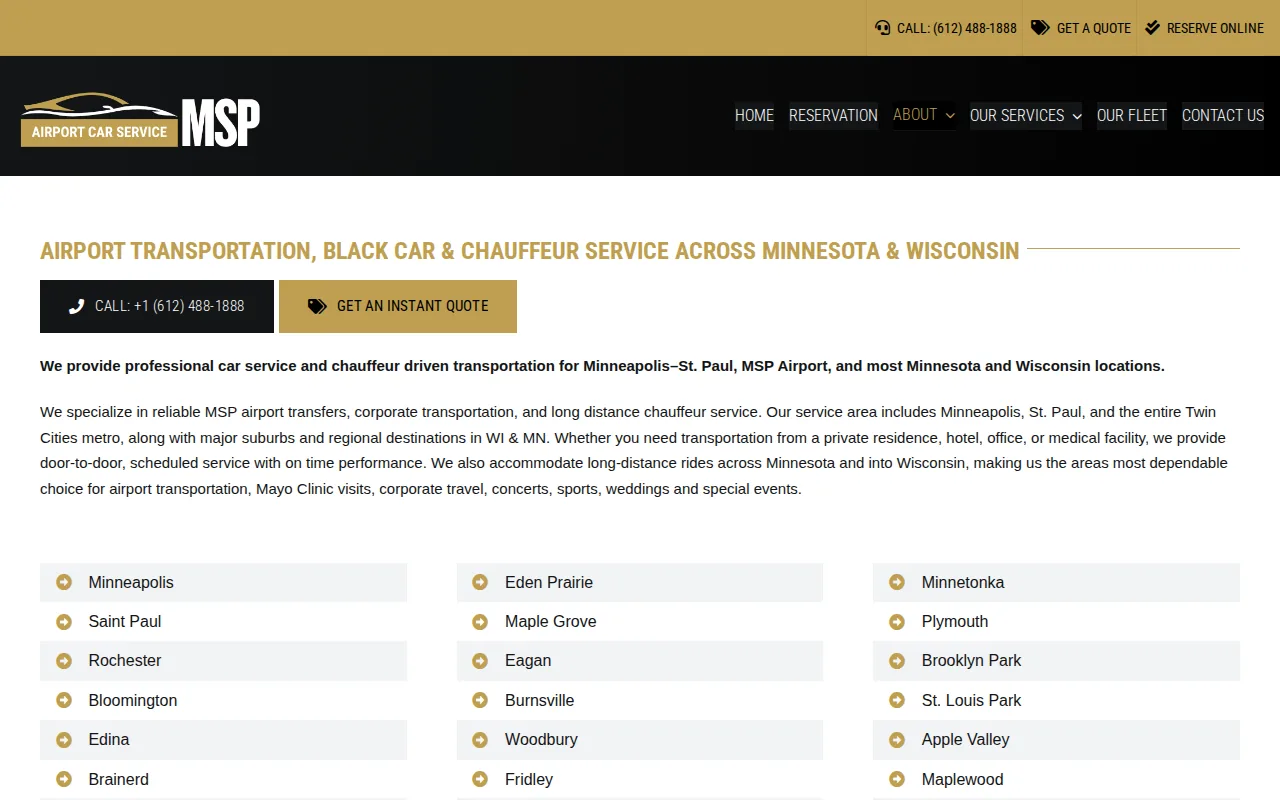The height and width of the screenshot is (800, 1280).
Task: Click the arrow icon next to Saint Paul
Action: [x=64, y=621]
